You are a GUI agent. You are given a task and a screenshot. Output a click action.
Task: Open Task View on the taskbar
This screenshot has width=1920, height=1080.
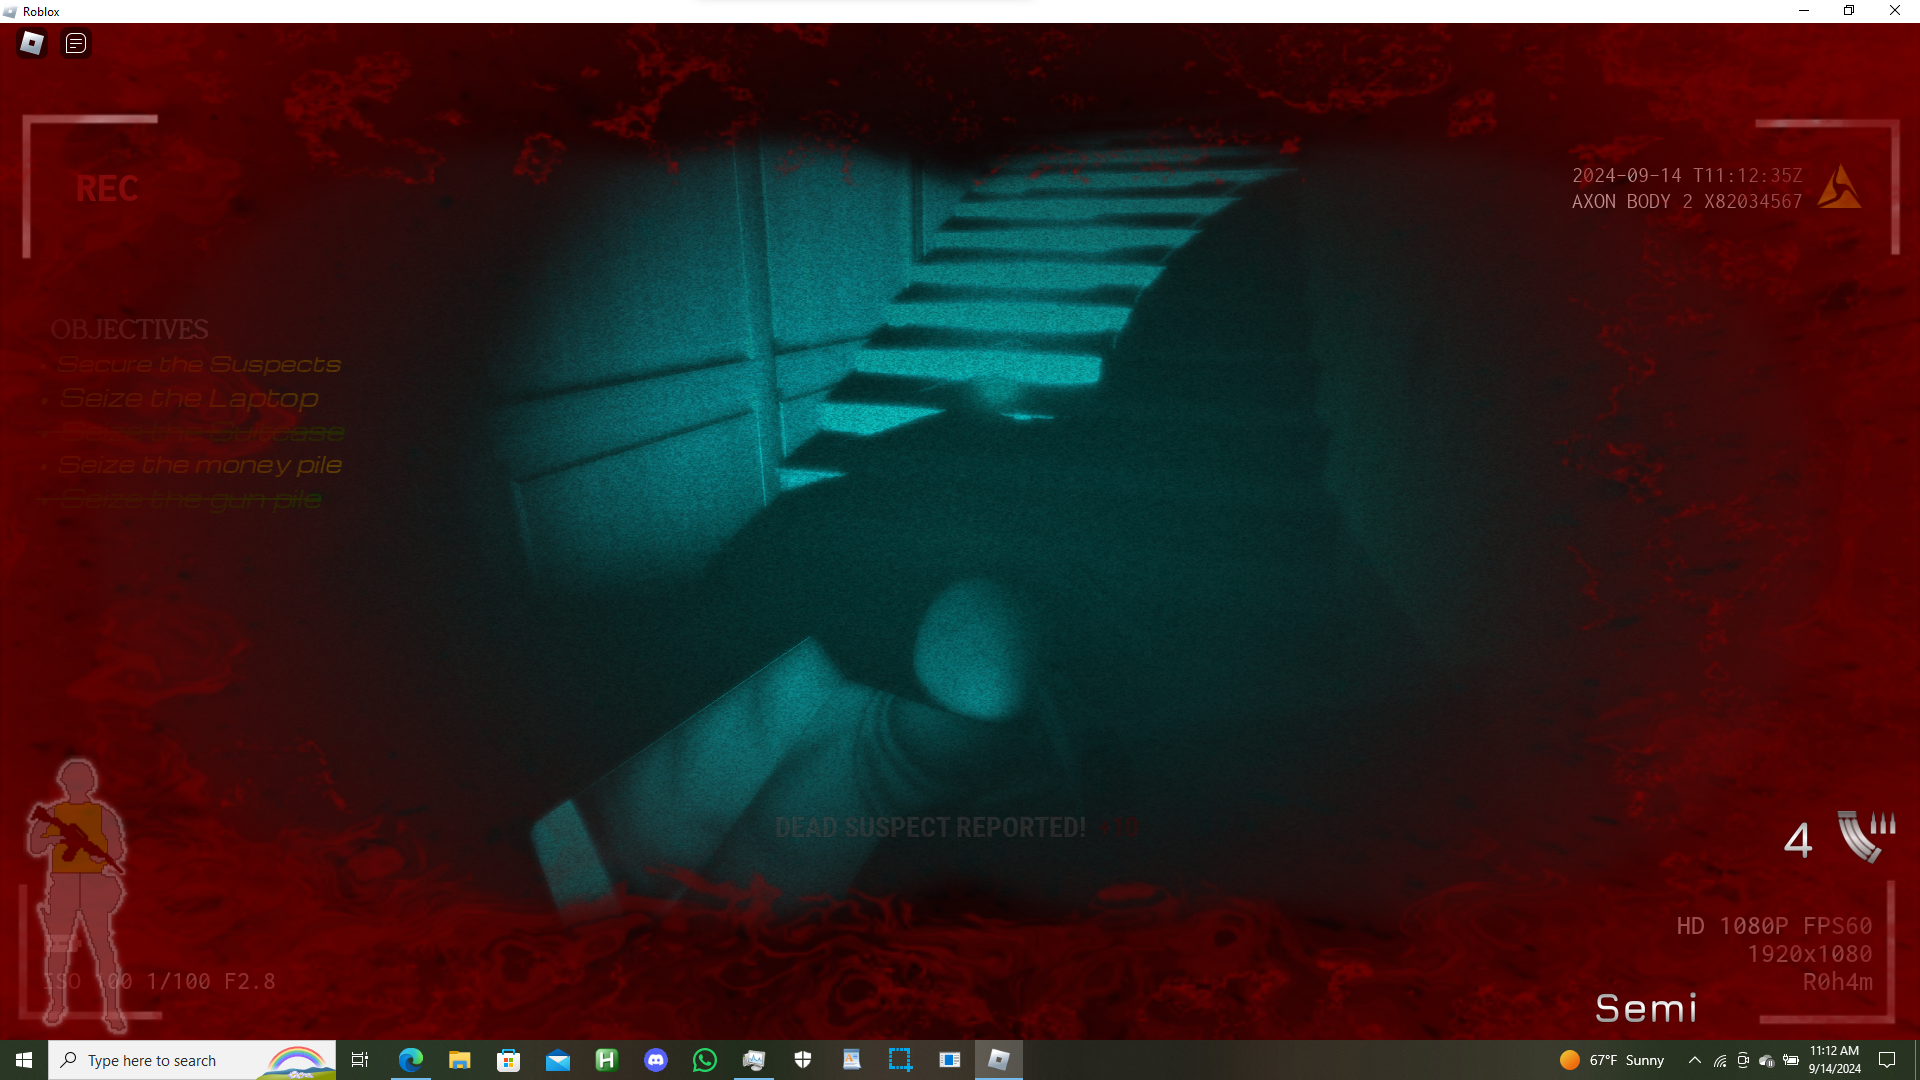point(360,1060)
